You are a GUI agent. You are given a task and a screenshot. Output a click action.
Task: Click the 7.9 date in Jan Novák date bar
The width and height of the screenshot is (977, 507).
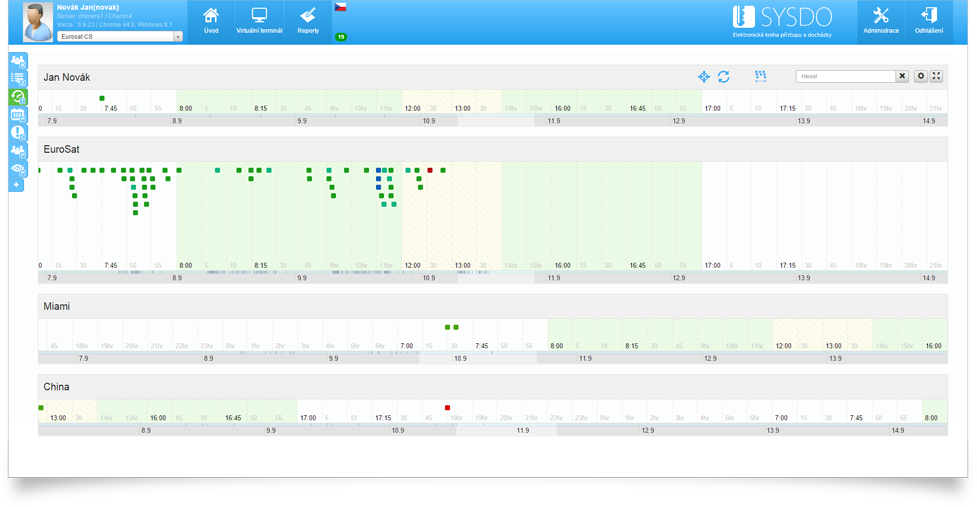(52, 121)
